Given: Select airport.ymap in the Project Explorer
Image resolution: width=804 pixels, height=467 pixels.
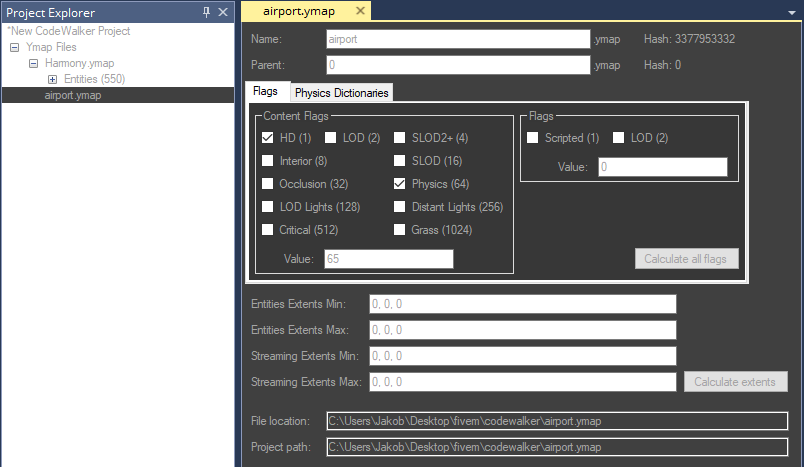Looking at the screenshot, I should pyautogui.click(x=73, y=95).
